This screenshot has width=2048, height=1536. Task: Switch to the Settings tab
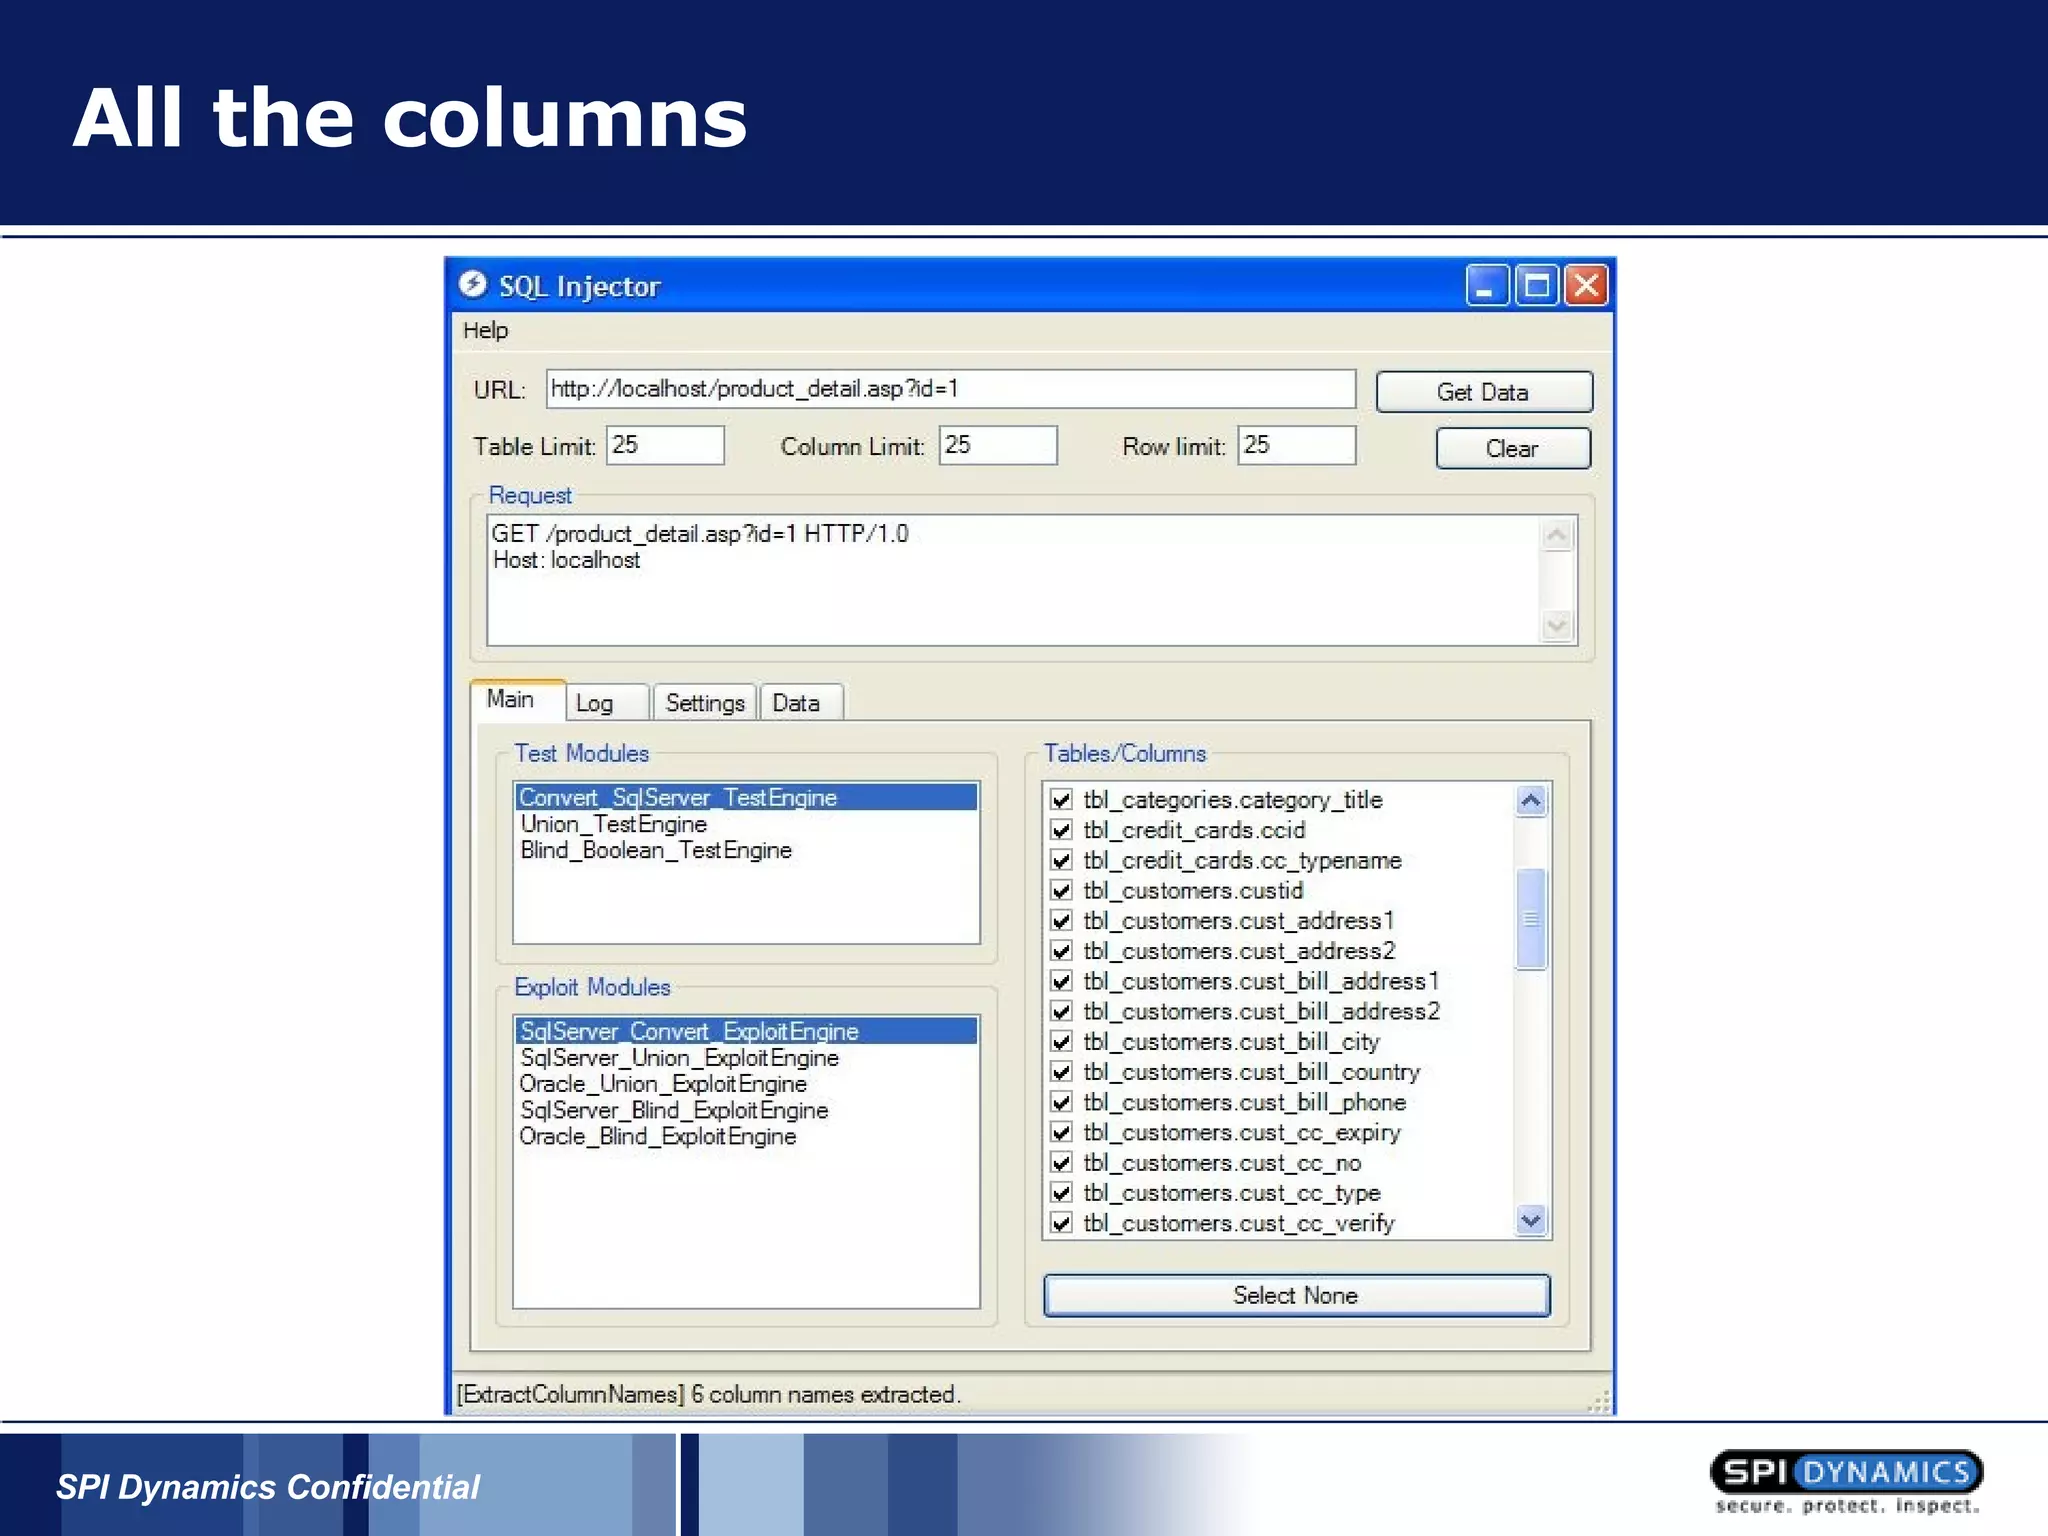705,703
